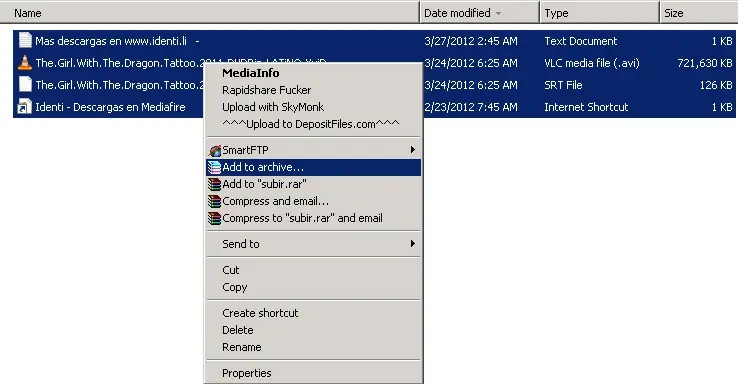Click the Internet Shortcut type cell
The width and height of the screenshot is (739, 384).
tap(586, 107)
